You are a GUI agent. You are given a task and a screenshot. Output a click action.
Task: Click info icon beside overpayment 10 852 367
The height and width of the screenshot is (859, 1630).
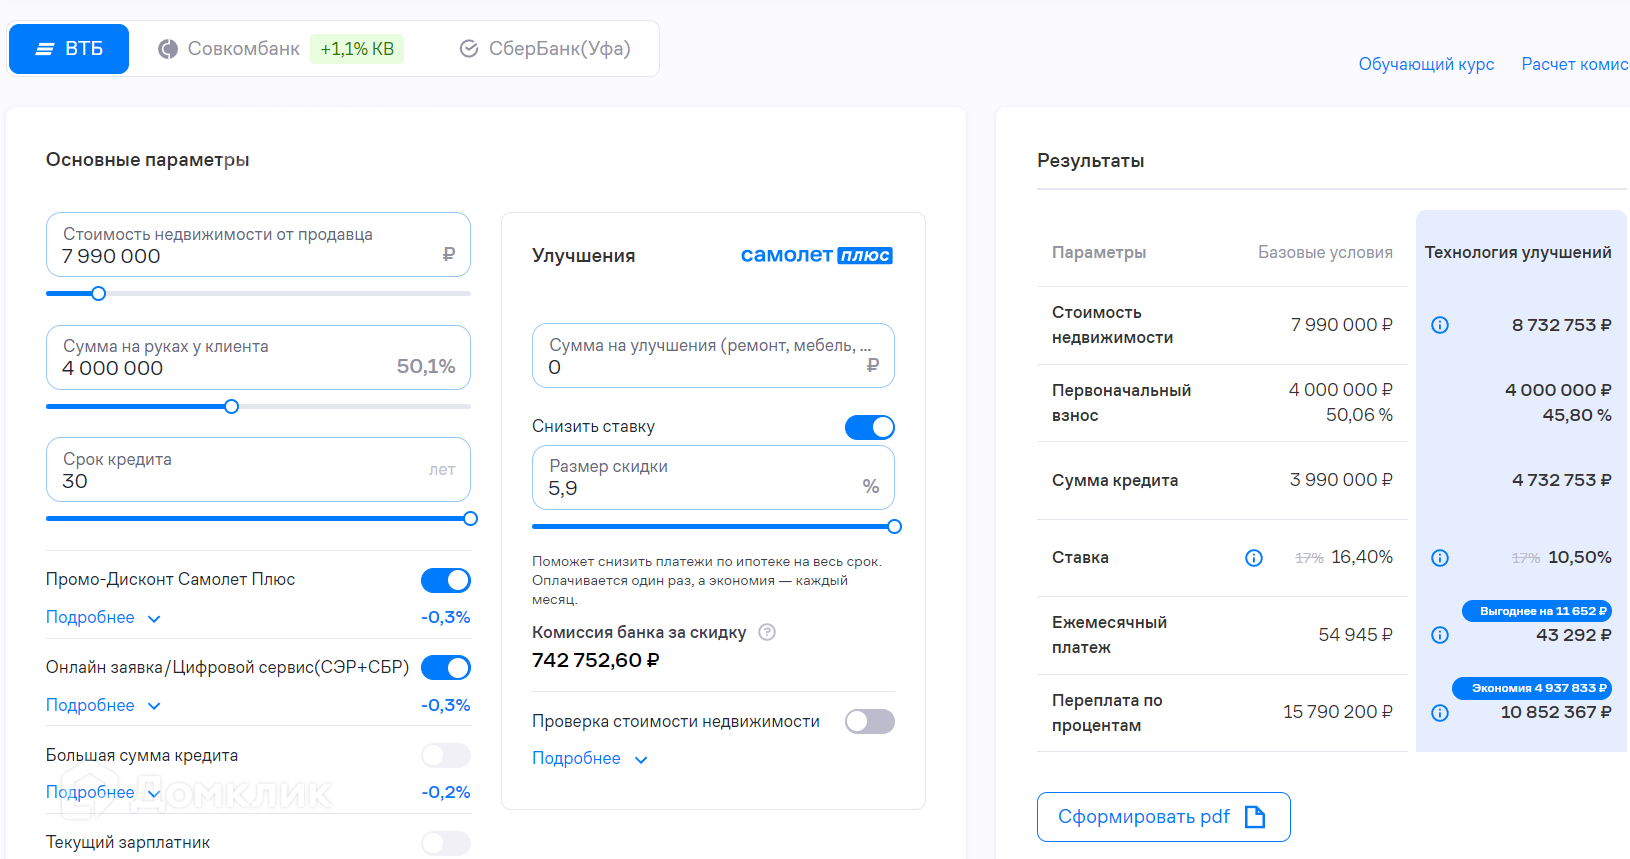point(1440,713)
